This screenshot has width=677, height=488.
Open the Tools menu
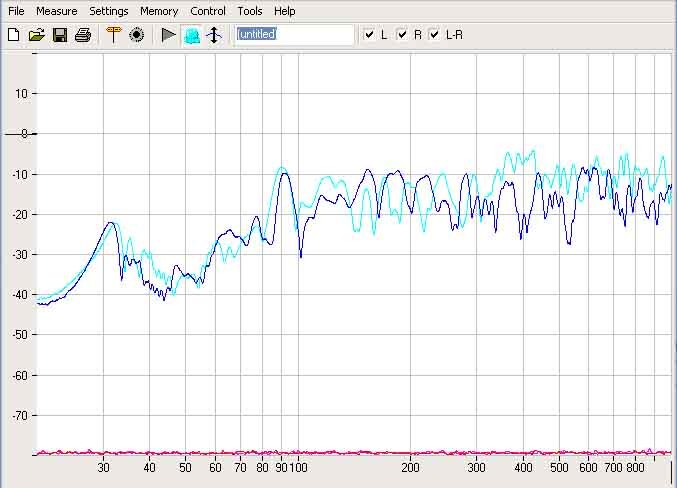[250, 11]
